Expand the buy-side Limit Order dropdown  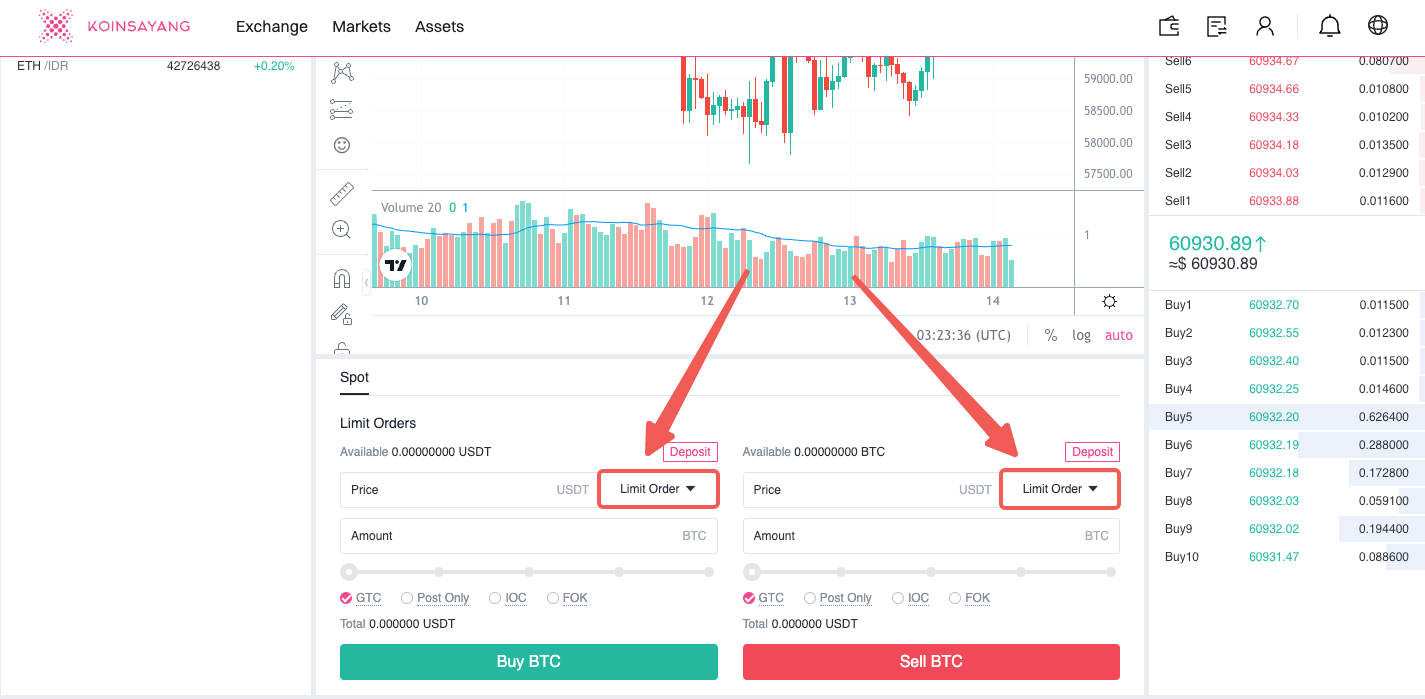click(x=658, y=489)
